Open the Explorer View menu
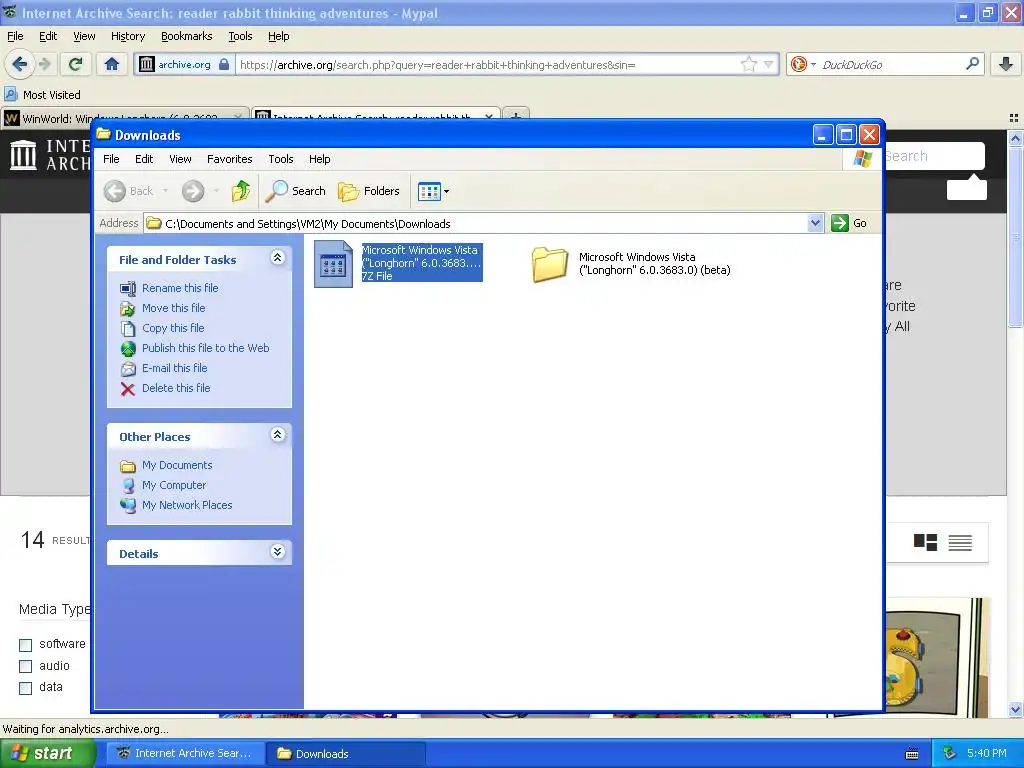 (180, 159)
